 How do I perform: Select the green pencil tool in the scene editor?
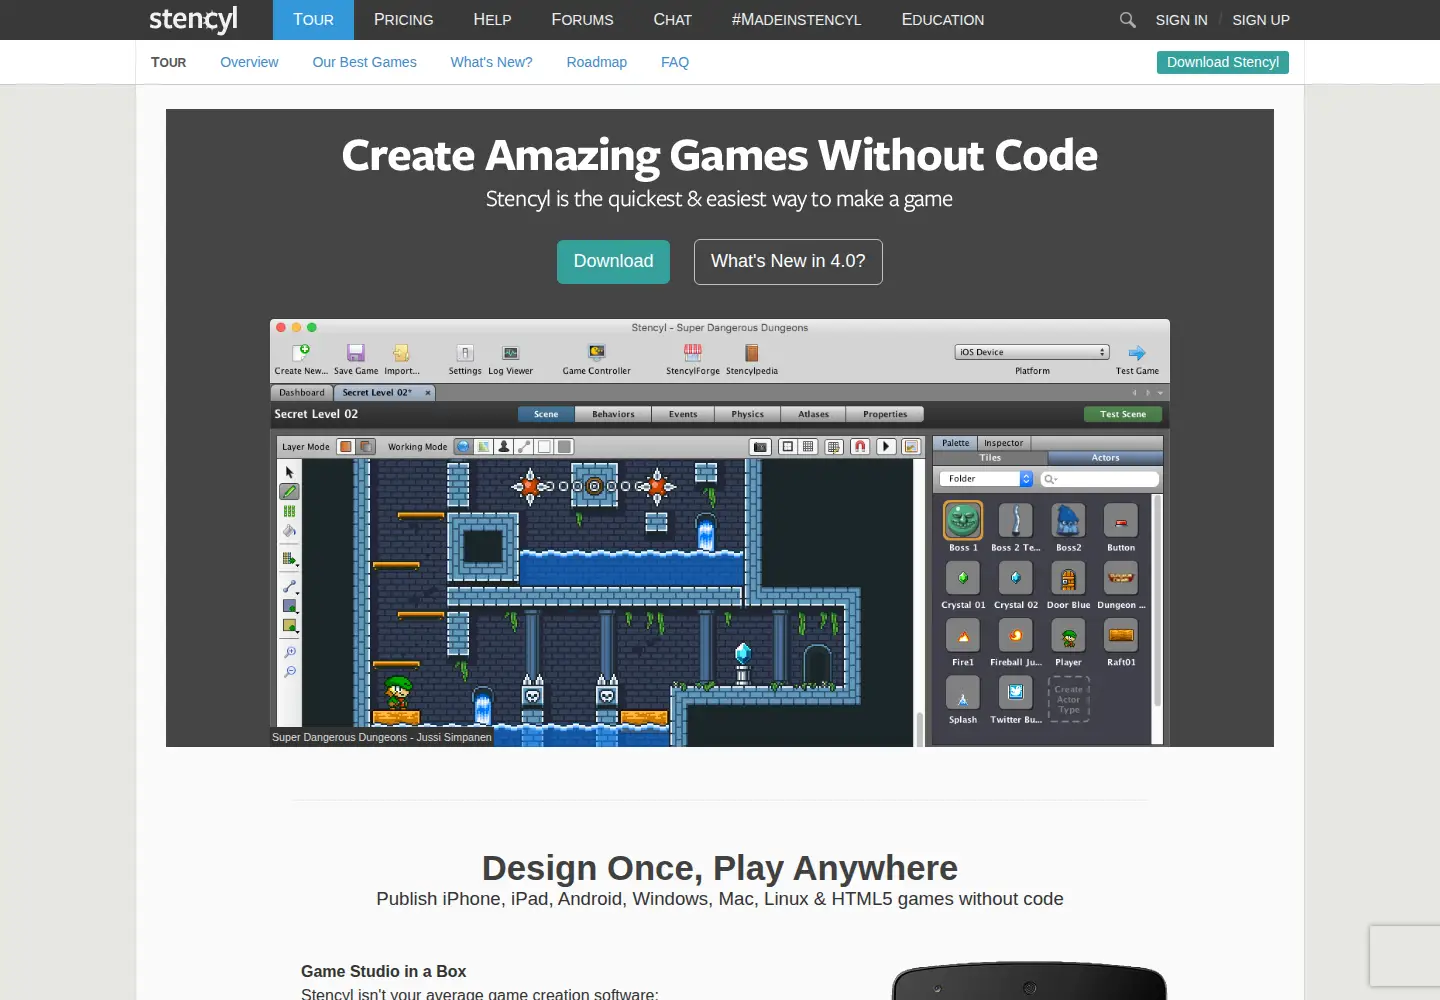coord(289,491)
